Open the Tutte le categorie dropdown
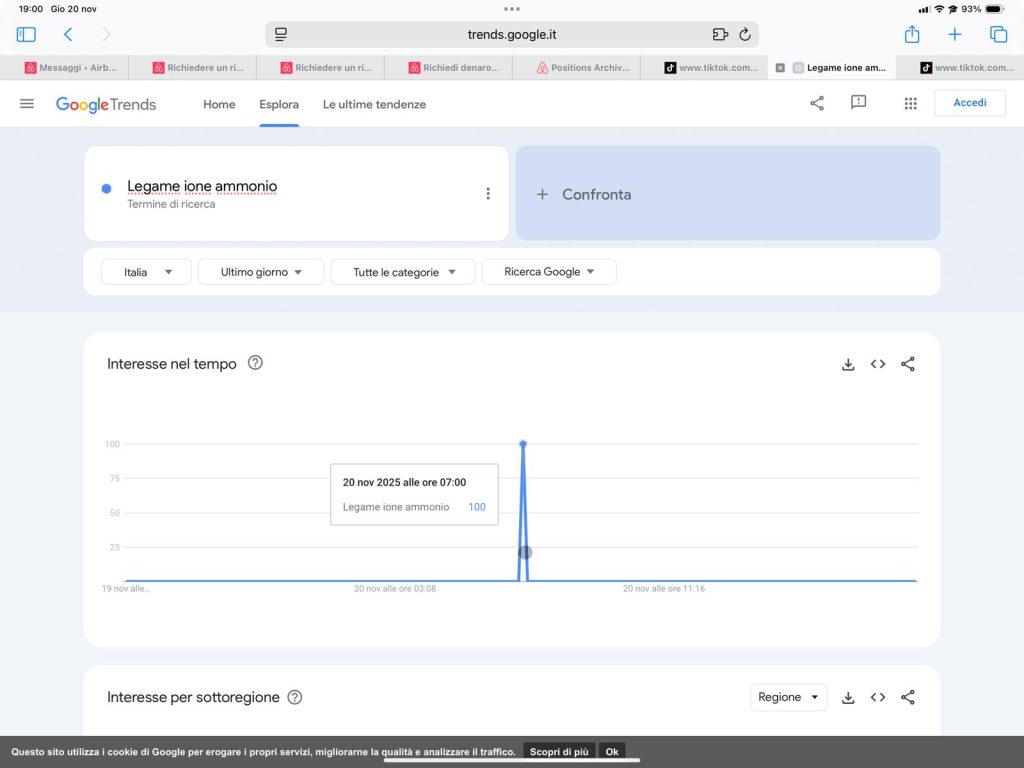The height and width of the screenshot is (768, 1024). coord(402,272)
